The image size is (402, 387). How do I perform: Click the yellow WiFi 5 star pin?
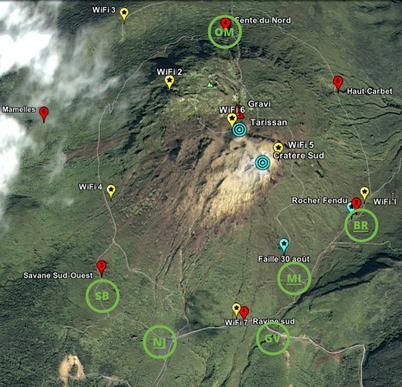click(278, 148)
